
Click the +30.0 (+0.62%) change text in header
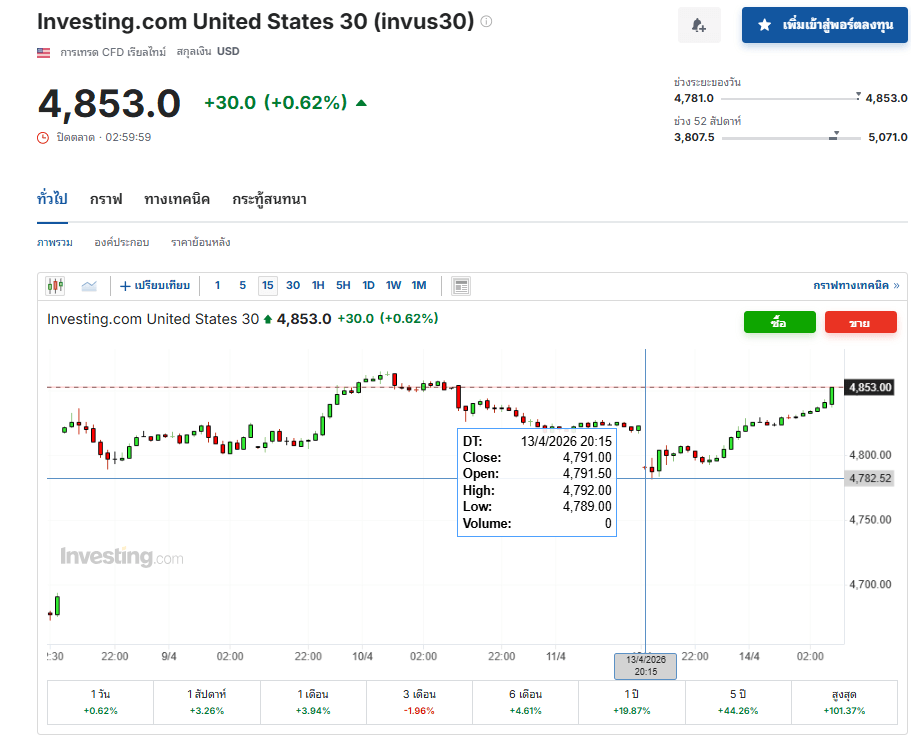[275, 103]
